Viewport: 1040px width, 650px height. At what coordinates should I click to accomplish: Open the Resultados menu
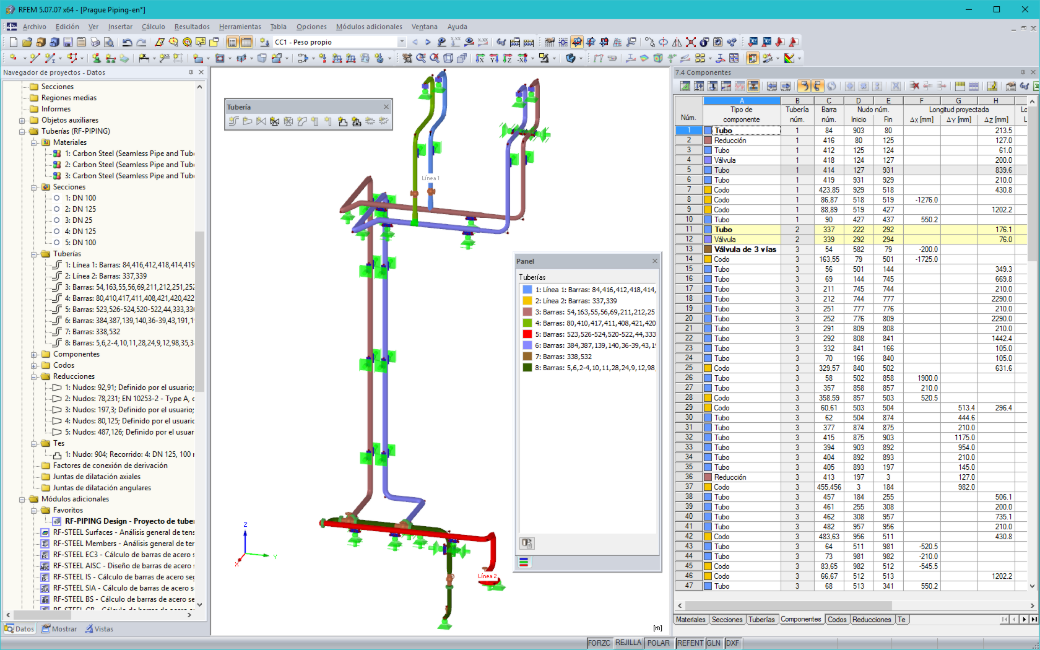coord(192,27)
